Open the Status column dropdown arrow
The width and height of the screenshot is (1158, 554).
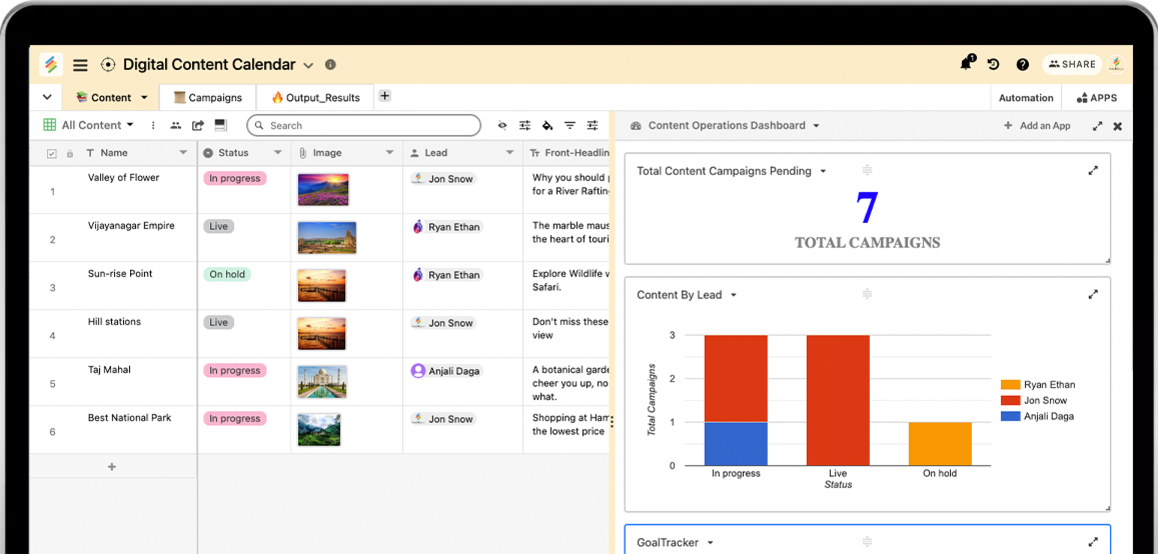(277, 153)
